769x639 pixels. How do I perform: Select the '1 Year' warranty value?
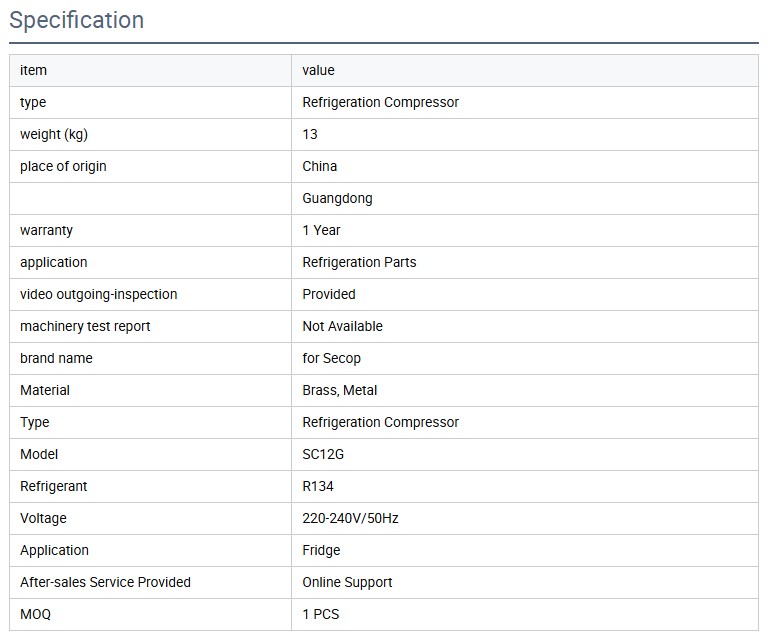(x=321, y=230)
